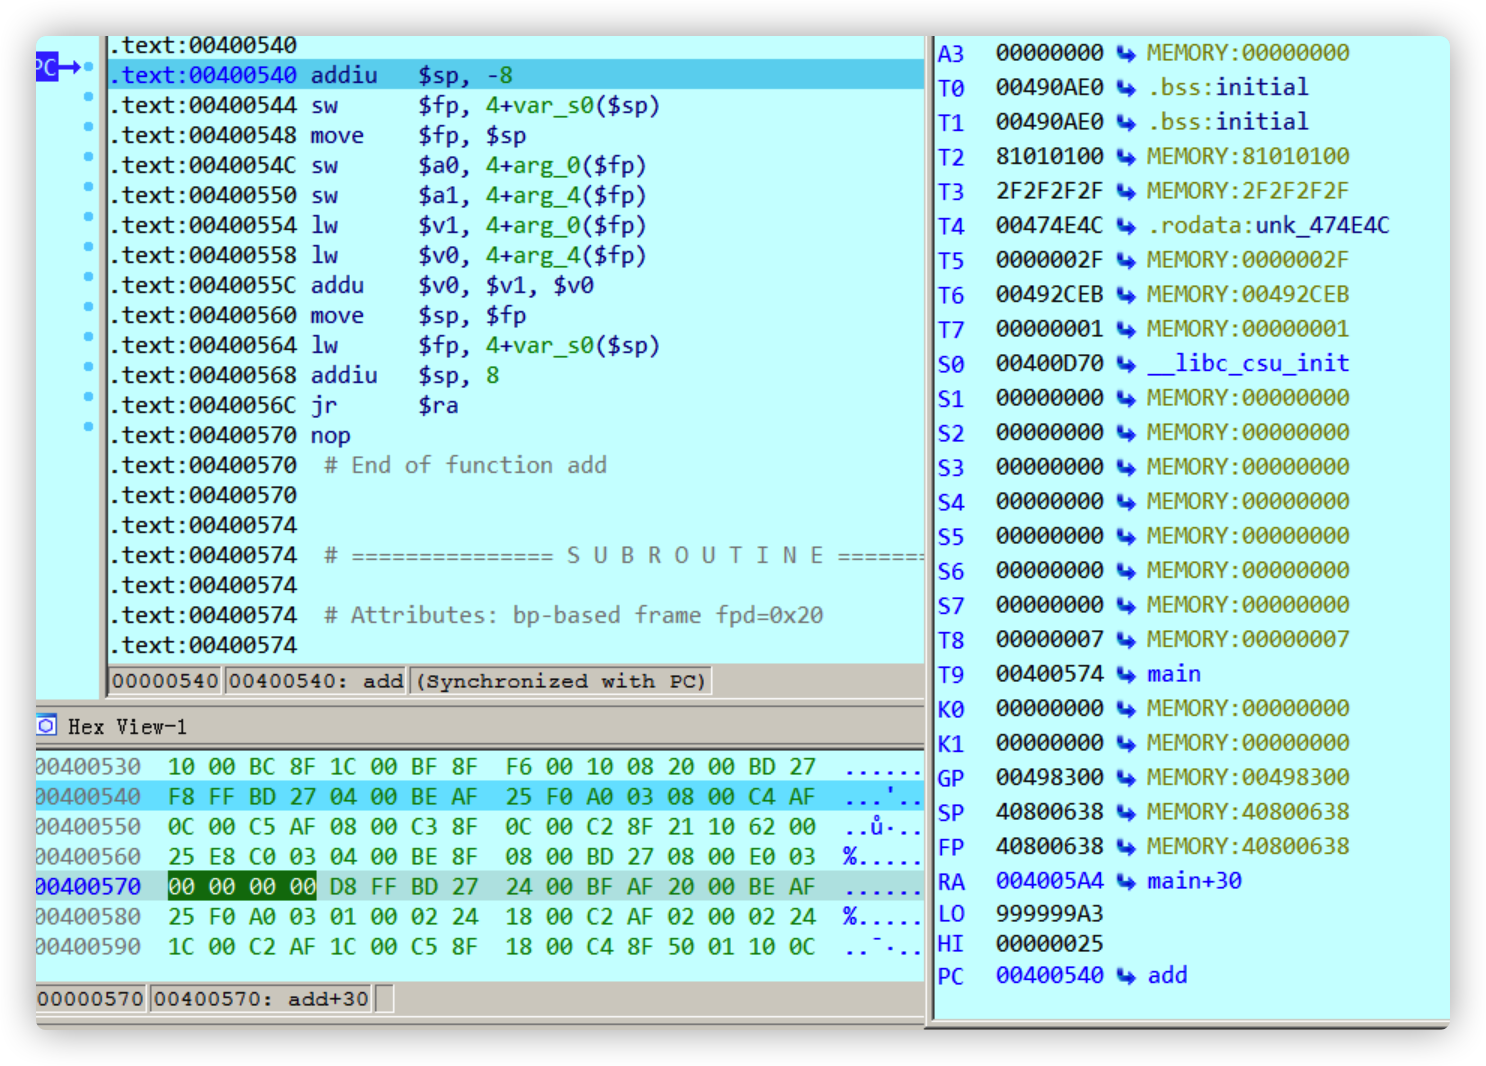Follow the main link in T9 row
The image size is (1486, 1066).
[x=1174, y=674]
